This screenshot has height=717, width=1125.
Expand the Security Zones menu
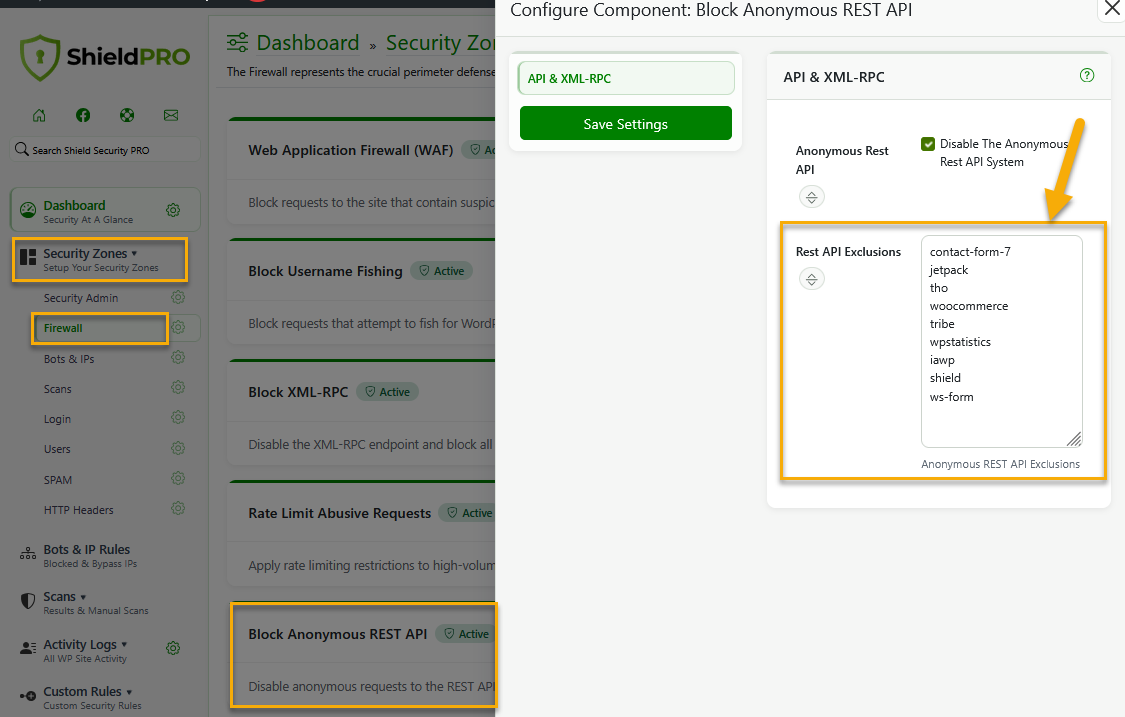[100, 260]
